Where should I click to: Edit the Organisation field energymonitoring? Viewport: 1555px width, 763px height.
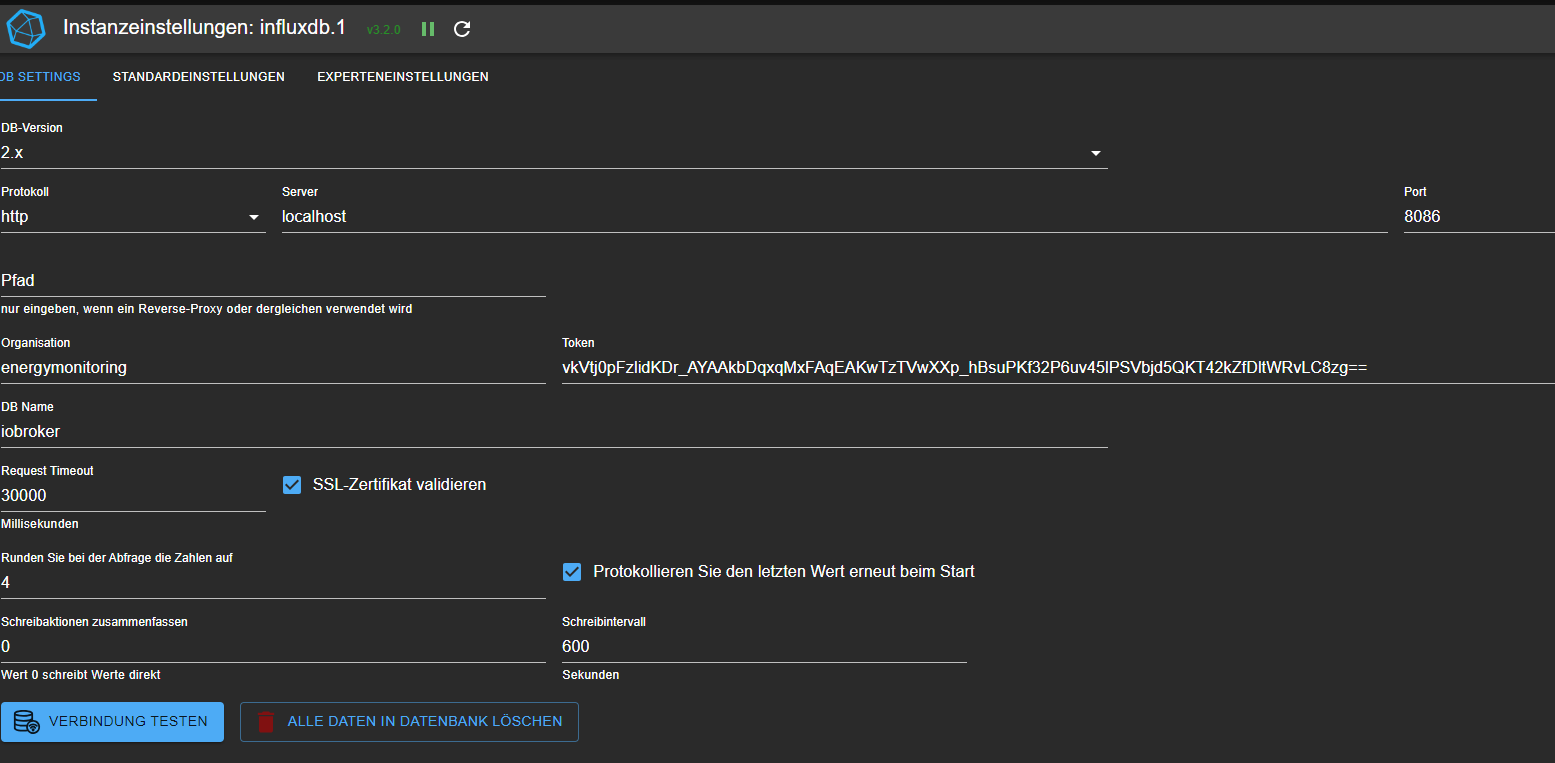[x=273, y=368]
